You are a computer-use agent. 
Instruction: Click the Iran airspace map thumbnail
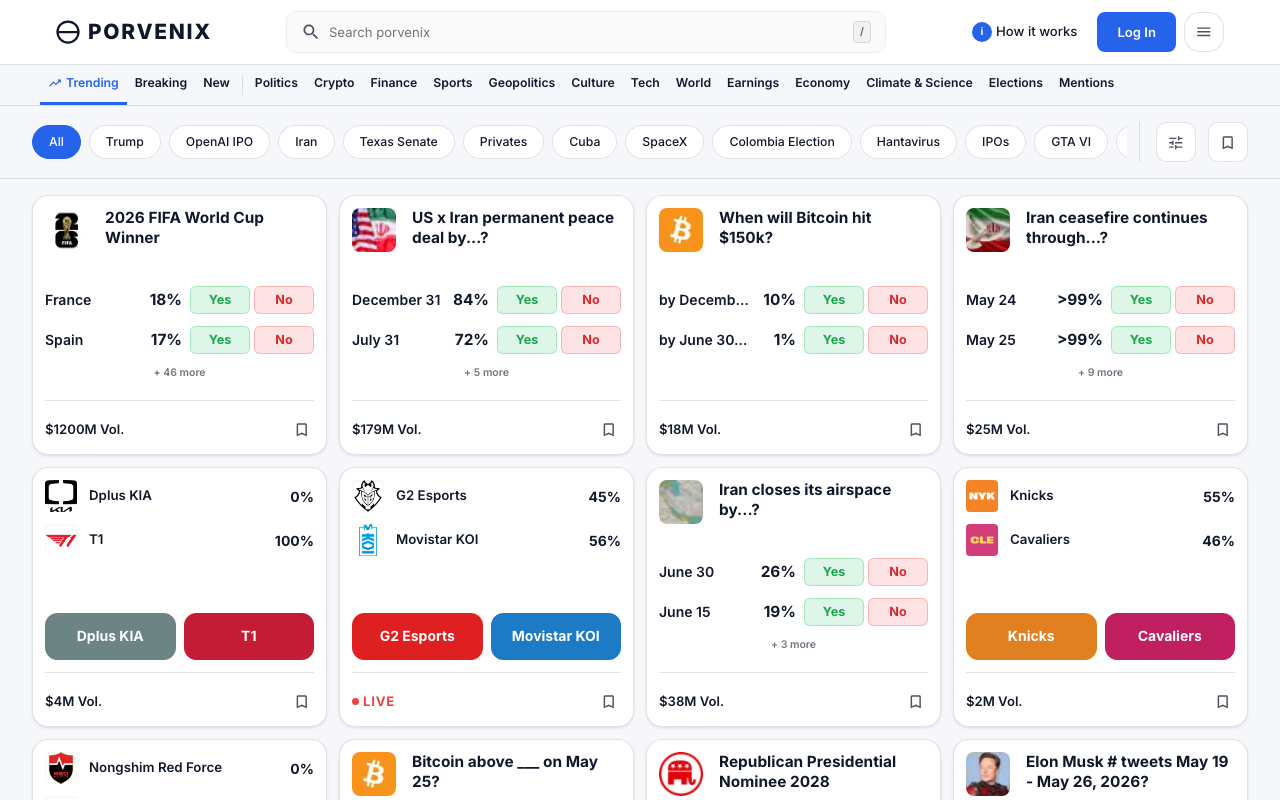681,502
